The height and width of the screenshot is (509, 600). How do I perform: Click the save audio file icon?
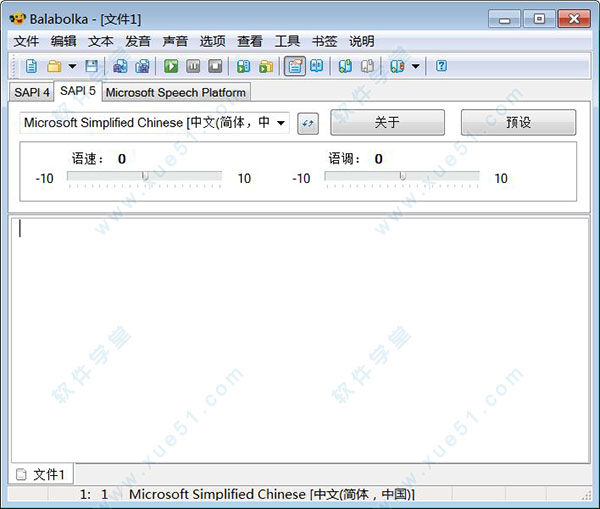click(120, 66)
